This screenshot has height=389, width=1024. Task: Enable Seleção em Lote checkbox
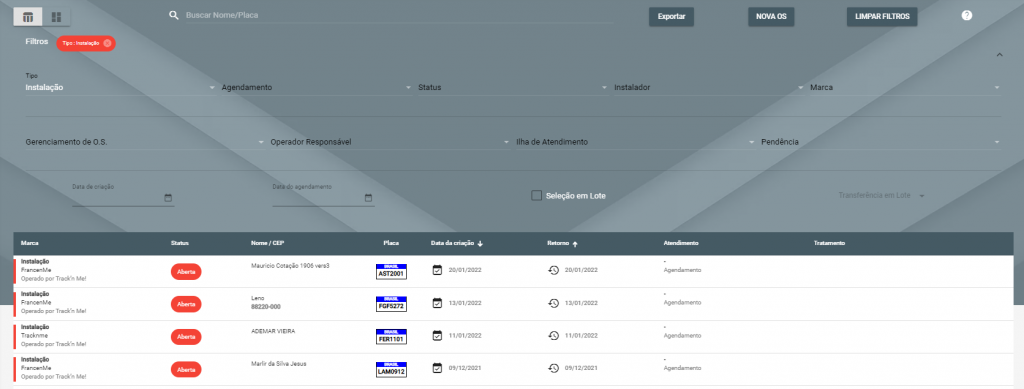pos(536,195)
